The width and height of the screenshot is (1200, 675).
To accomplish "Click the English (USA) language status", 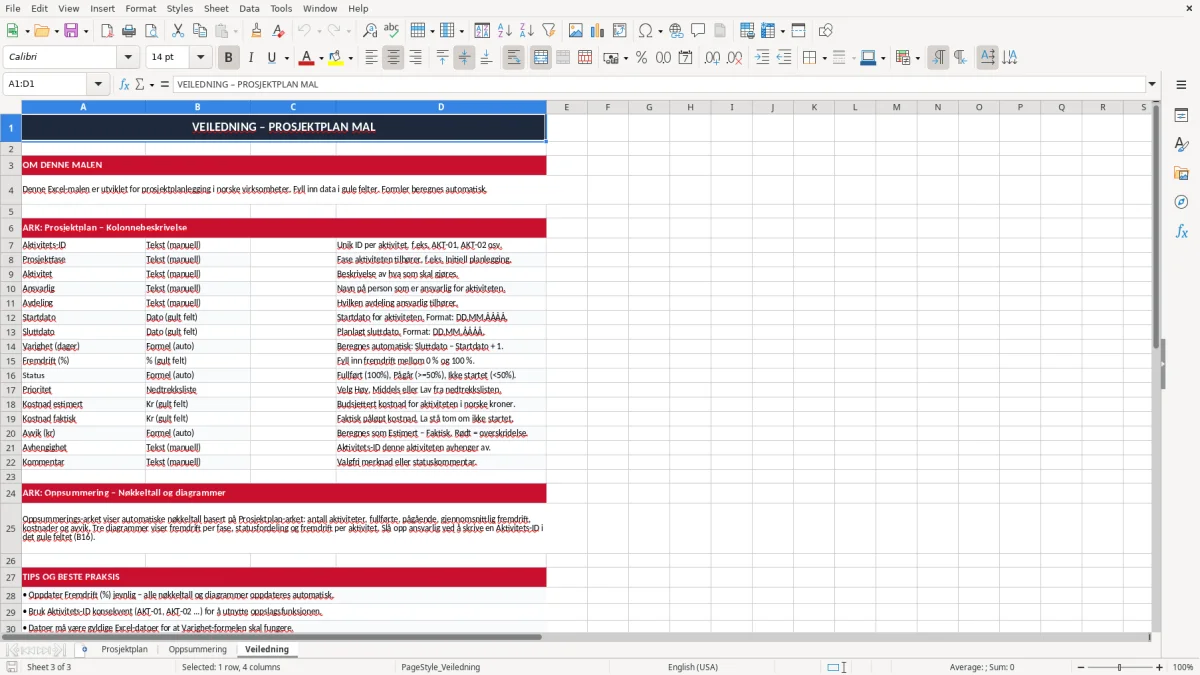I will 692,667.
